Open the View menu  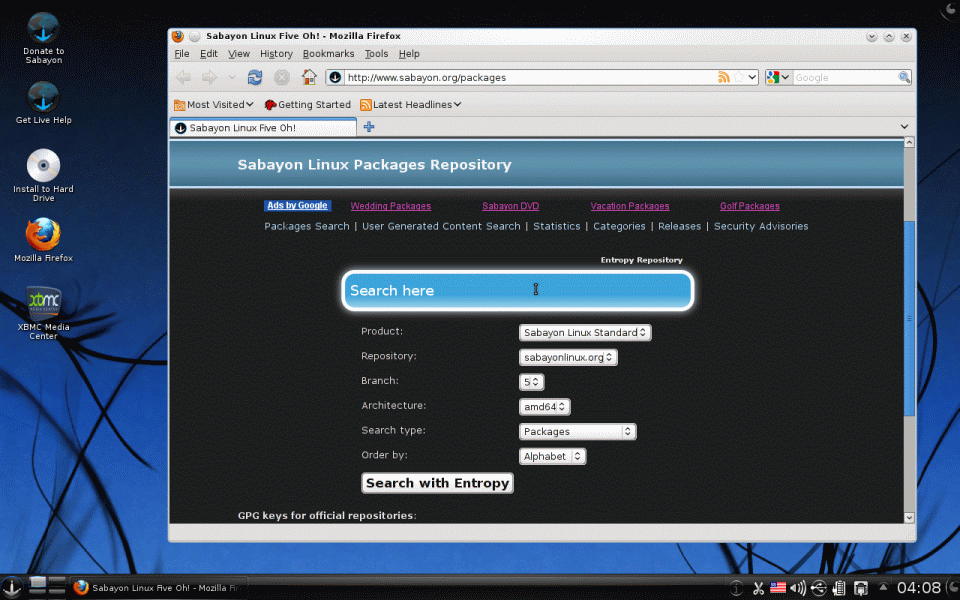pos(239,54)
